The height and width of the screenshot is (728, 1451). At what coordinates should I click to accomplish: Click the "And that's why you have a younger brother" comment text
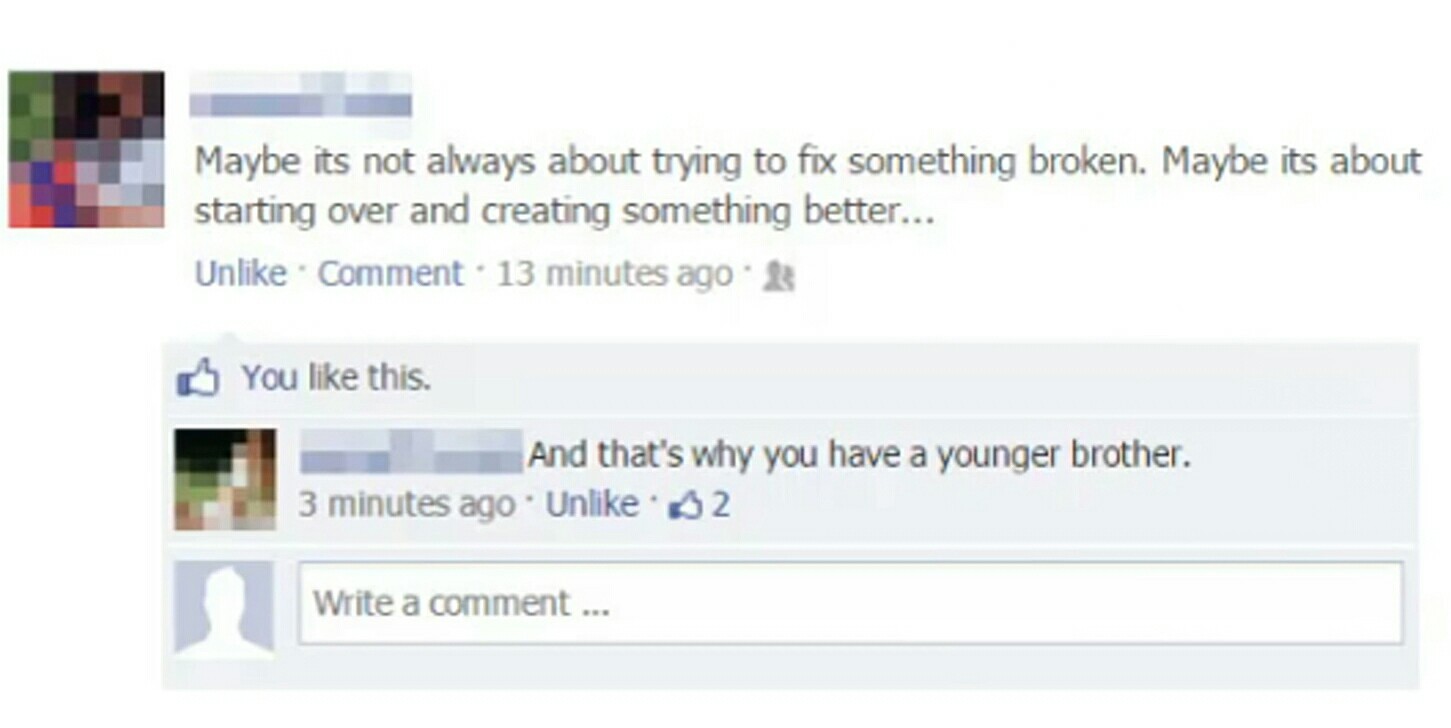[860, 456]
